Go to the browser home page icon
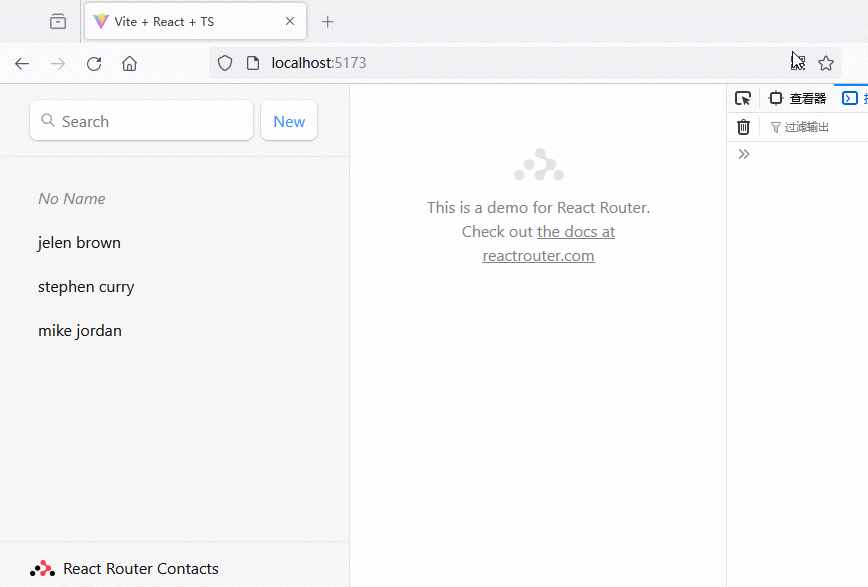868x587 pixels. click(129, 63)
